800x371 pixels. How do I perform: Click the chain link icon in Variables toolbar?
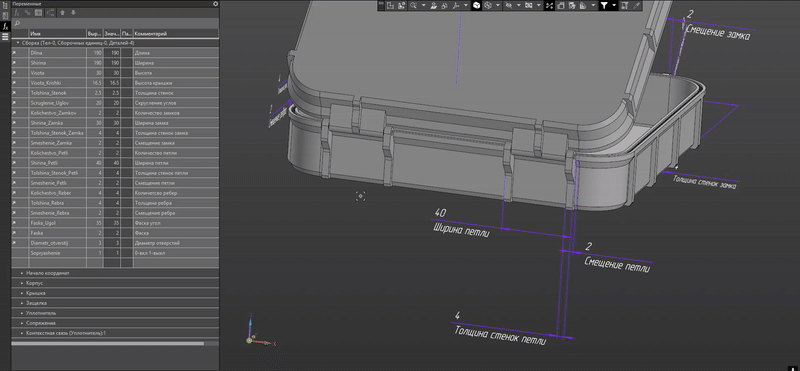28,13
